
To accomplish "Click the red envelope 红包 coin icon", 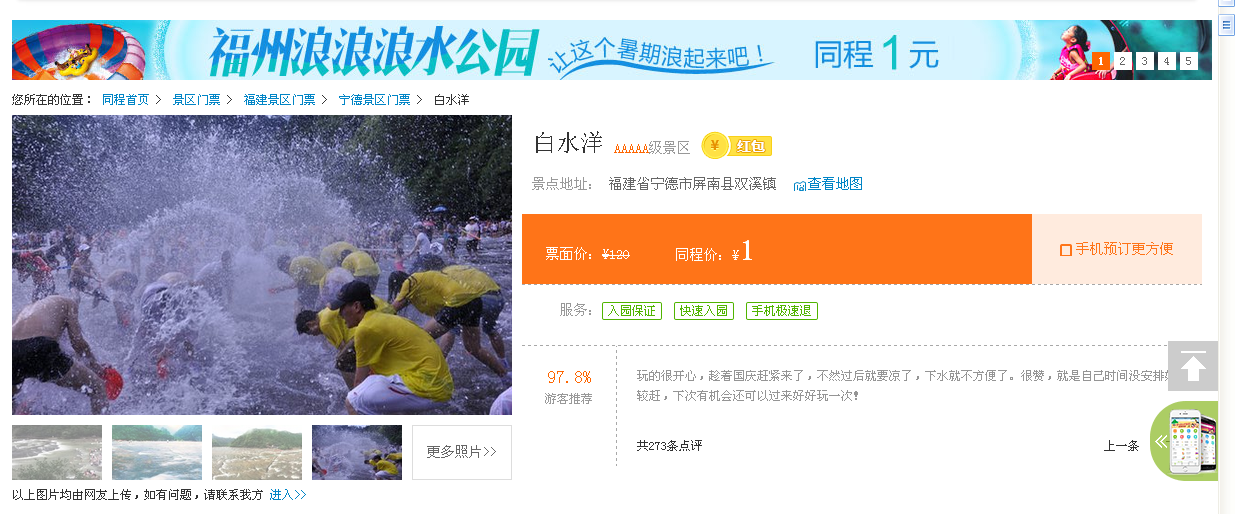I will (714, 146).
